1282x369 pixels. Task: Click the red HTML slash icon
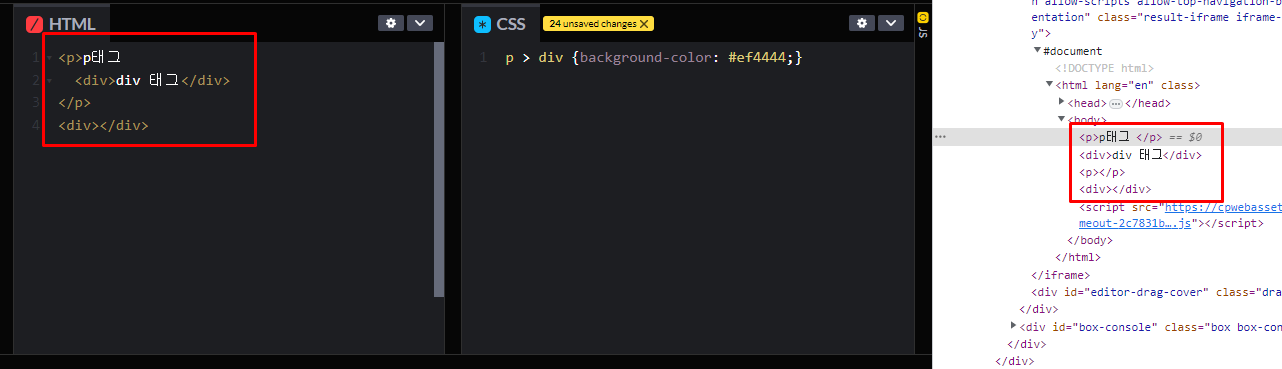(34, 24)
